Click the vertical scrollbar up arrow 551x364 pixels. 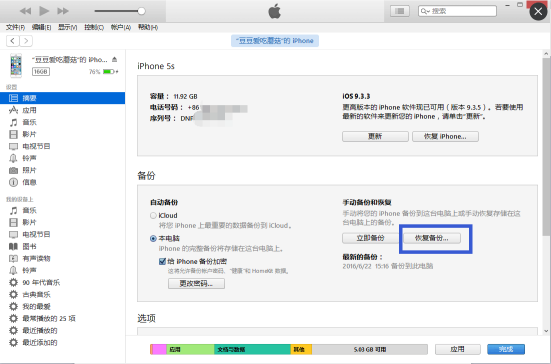[546, 54]
